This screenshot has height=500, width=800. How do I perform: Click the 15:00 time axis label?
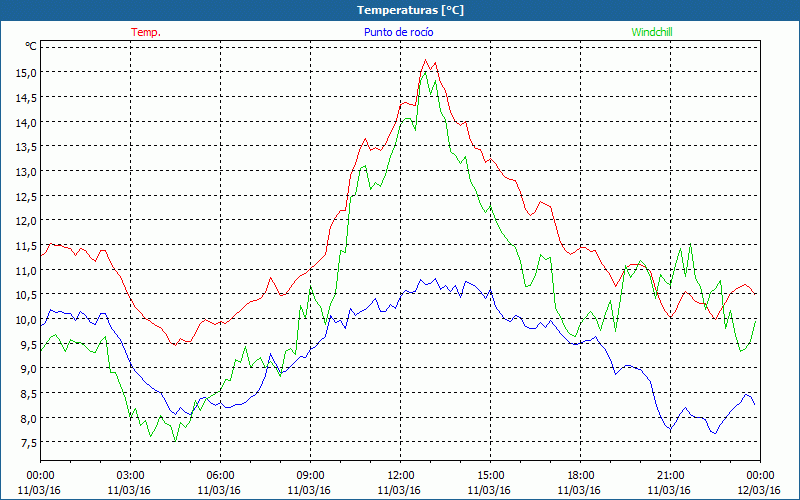coord(490,476)
